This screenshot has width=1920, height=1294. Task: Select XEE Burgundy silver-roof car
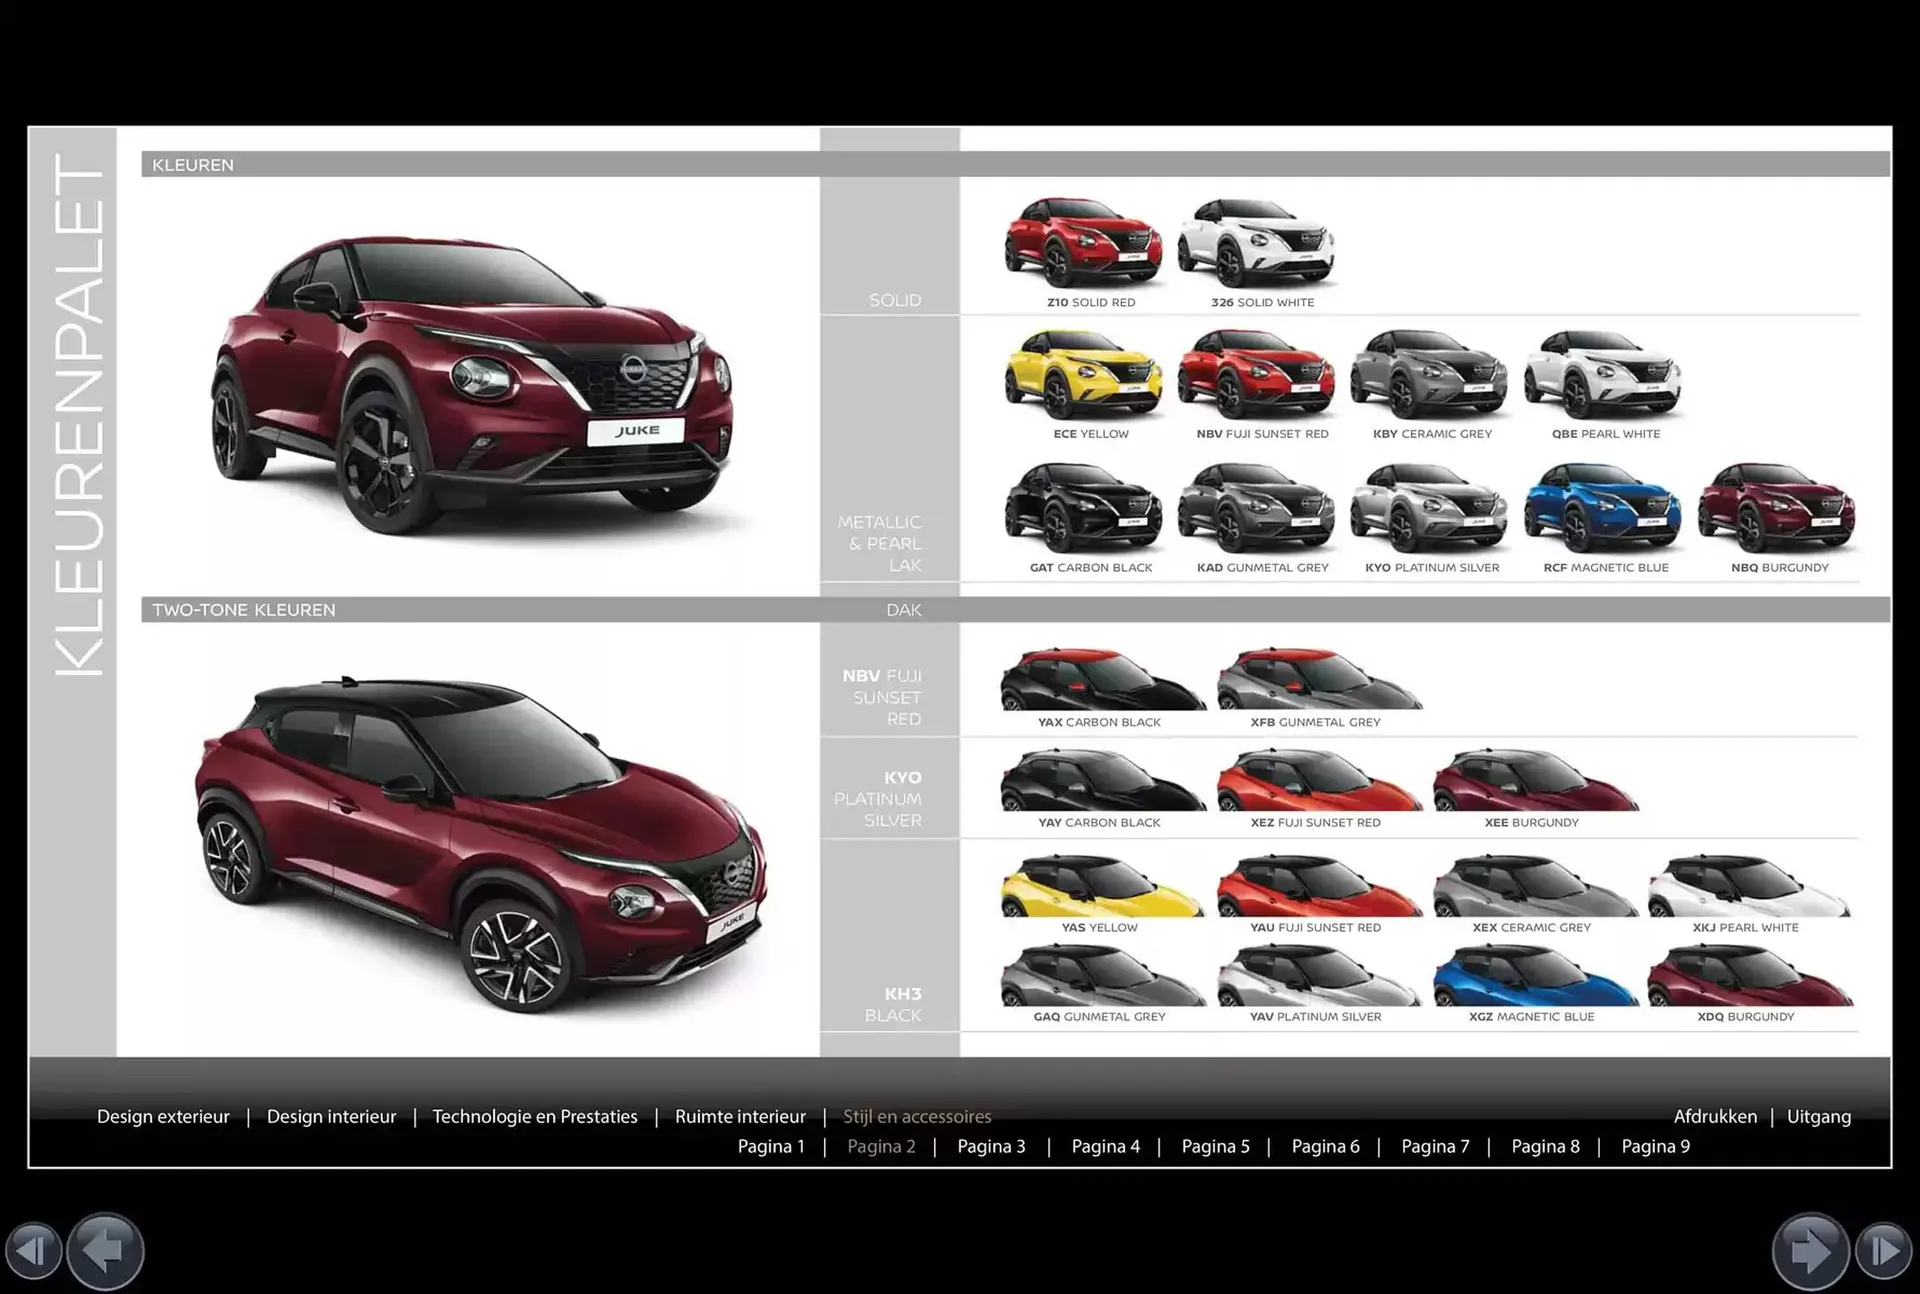click(x=1534, y=782)
